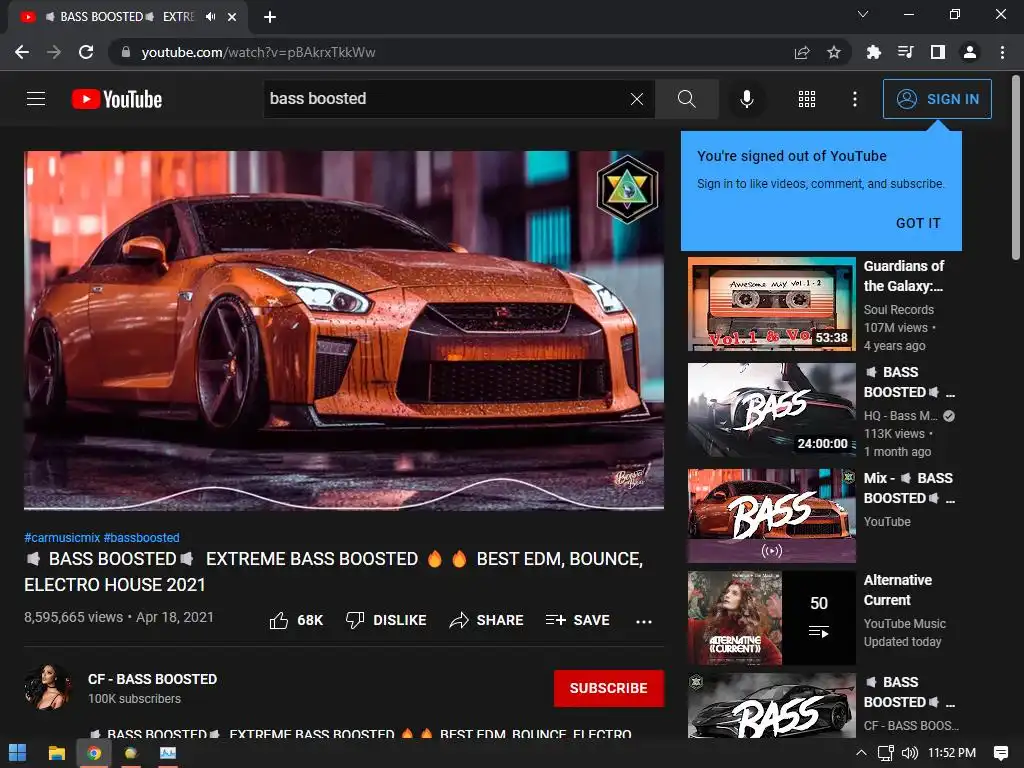This screenshot has height=768, width=1024.
Task: Open the Chrome extensions puzzle icon
Action: 874,52
